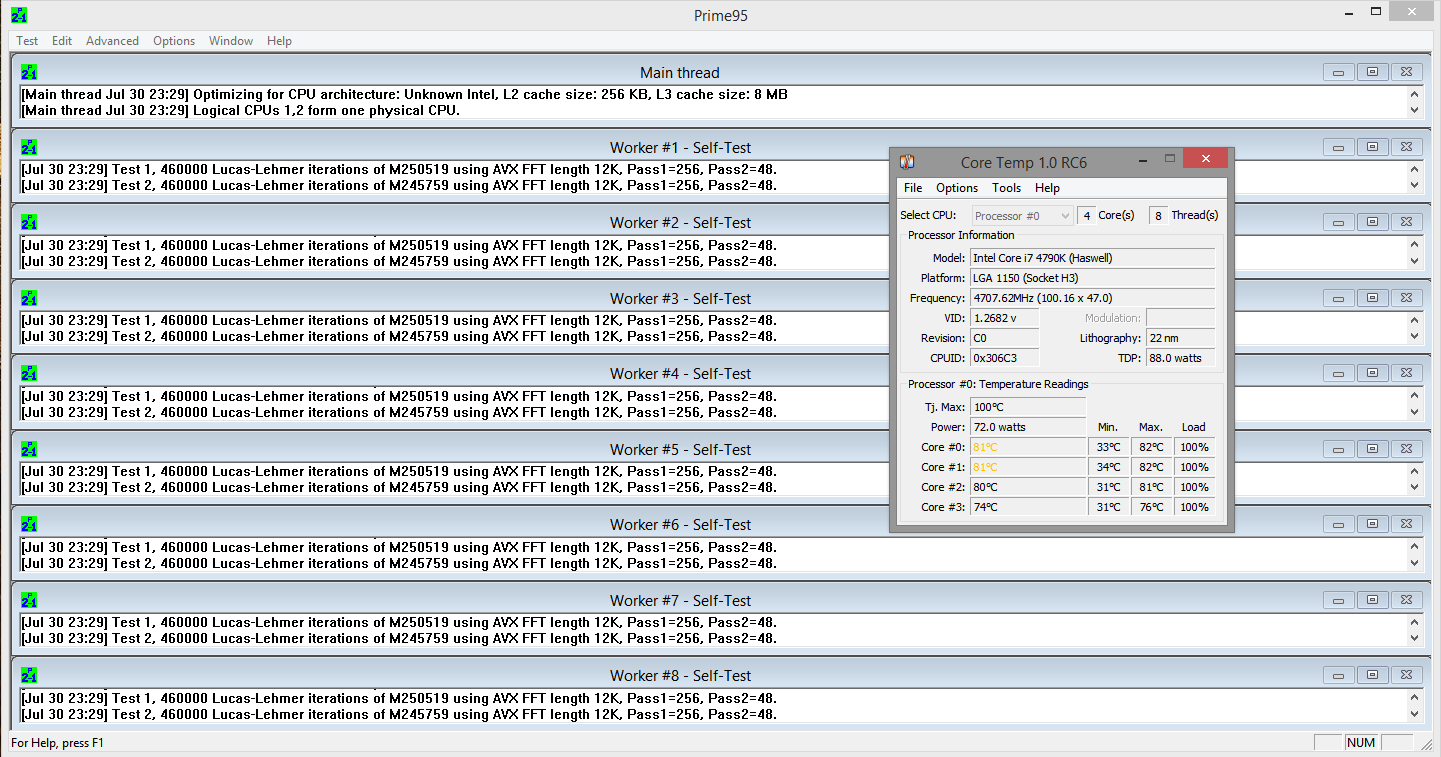1441x757 pixels.
Task: Click the Core Temp 1.0 RC6 title bar
Action: [x=1024, y=162]
